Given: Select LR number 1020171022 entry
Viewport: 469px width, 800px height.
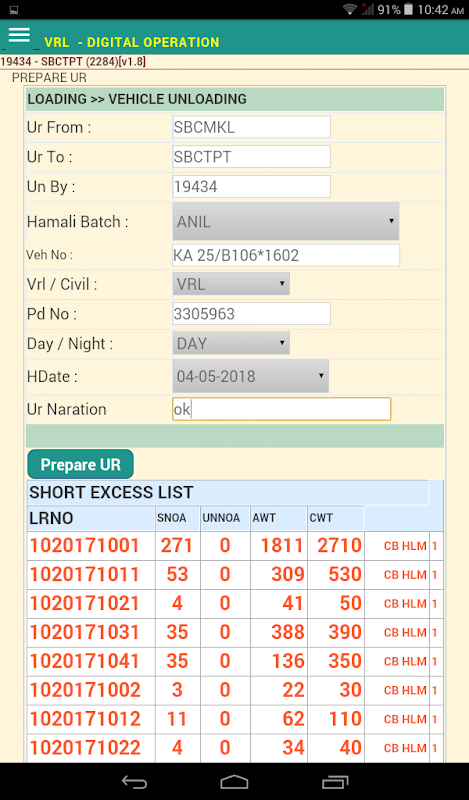Looking at the screenshot, I should 85,748.
